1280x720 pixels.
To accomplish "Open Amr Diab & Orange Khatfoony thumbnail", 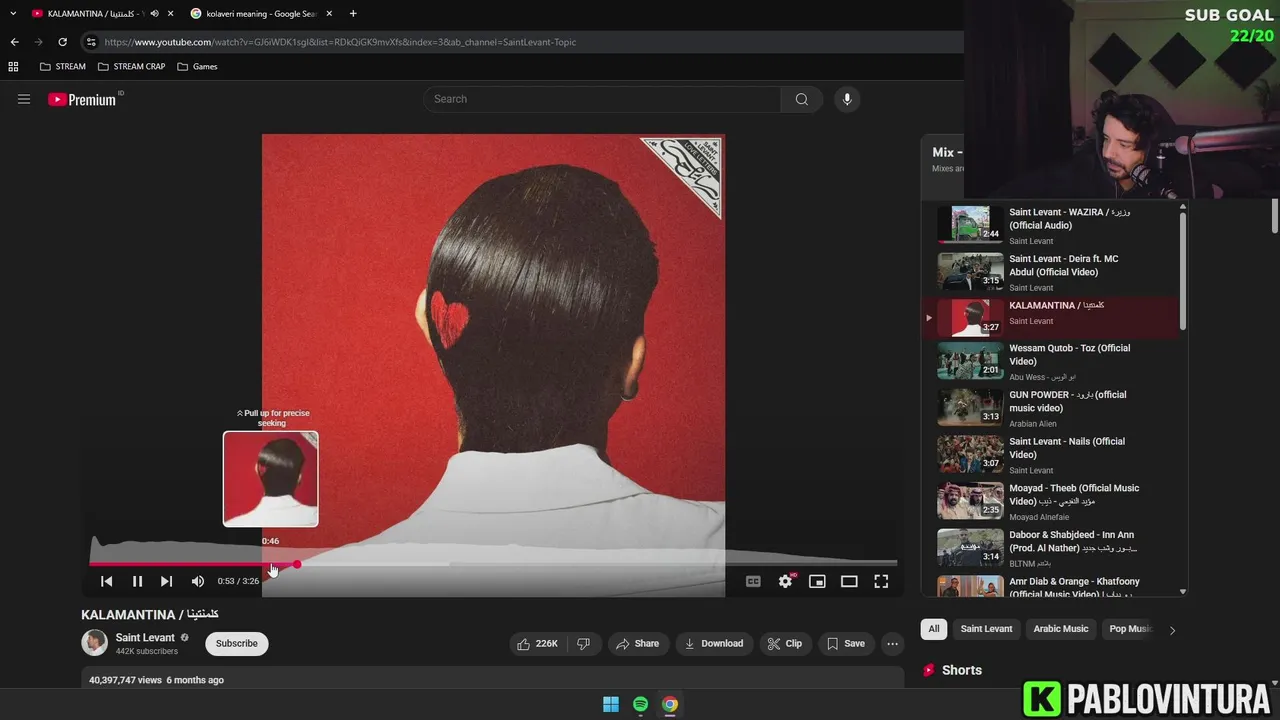I will (x=970, y=586).
